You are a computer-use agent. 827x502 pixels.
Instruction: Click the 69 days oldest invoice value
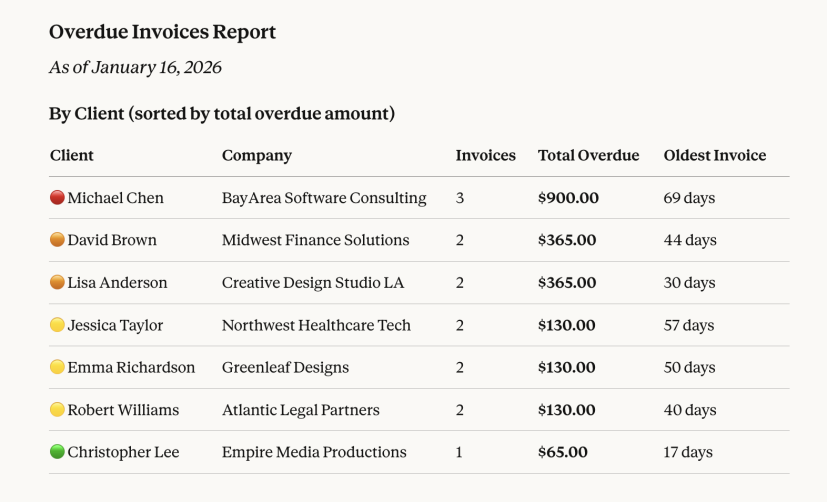coord(689,198)
